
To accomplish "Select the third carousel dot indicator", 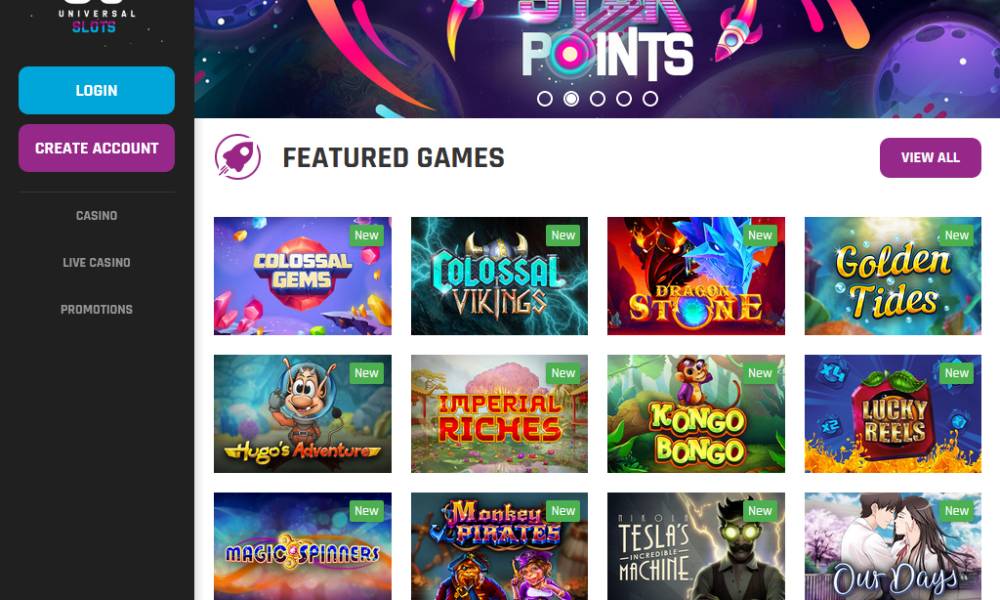I will 598,99.
